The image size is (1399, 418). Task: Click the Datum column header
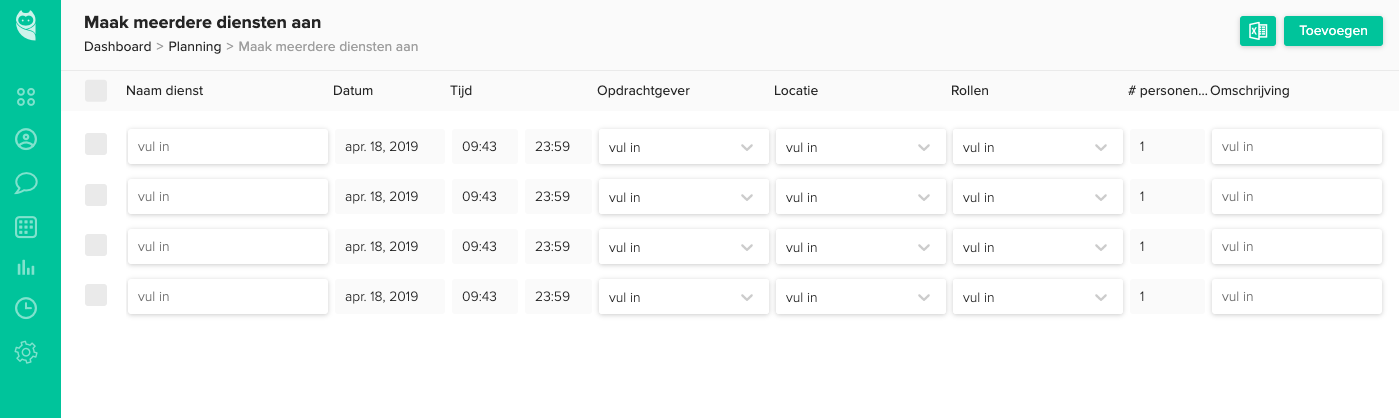(353, 91)
